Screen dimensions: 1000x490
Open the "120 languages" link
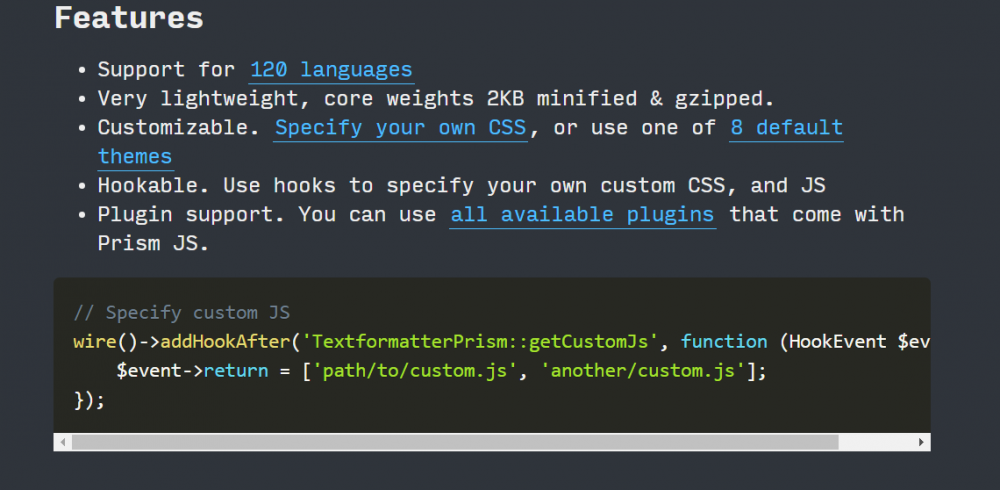point(330,70)
